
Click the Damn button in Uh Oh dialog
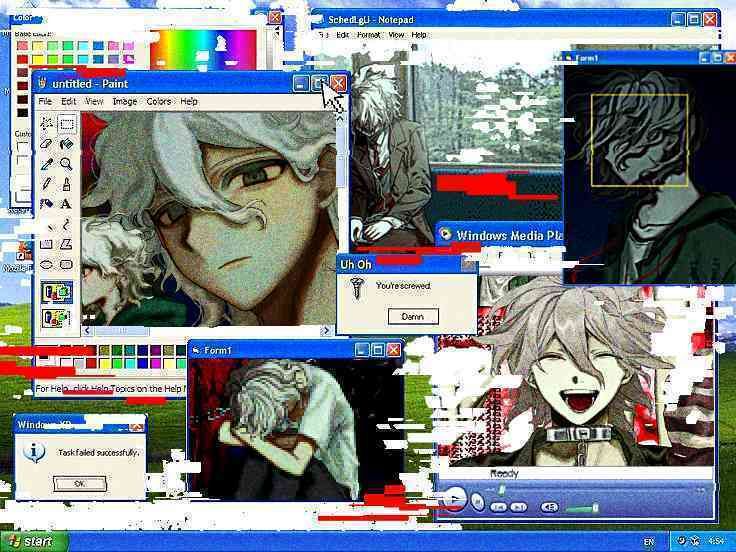[413, 316]
